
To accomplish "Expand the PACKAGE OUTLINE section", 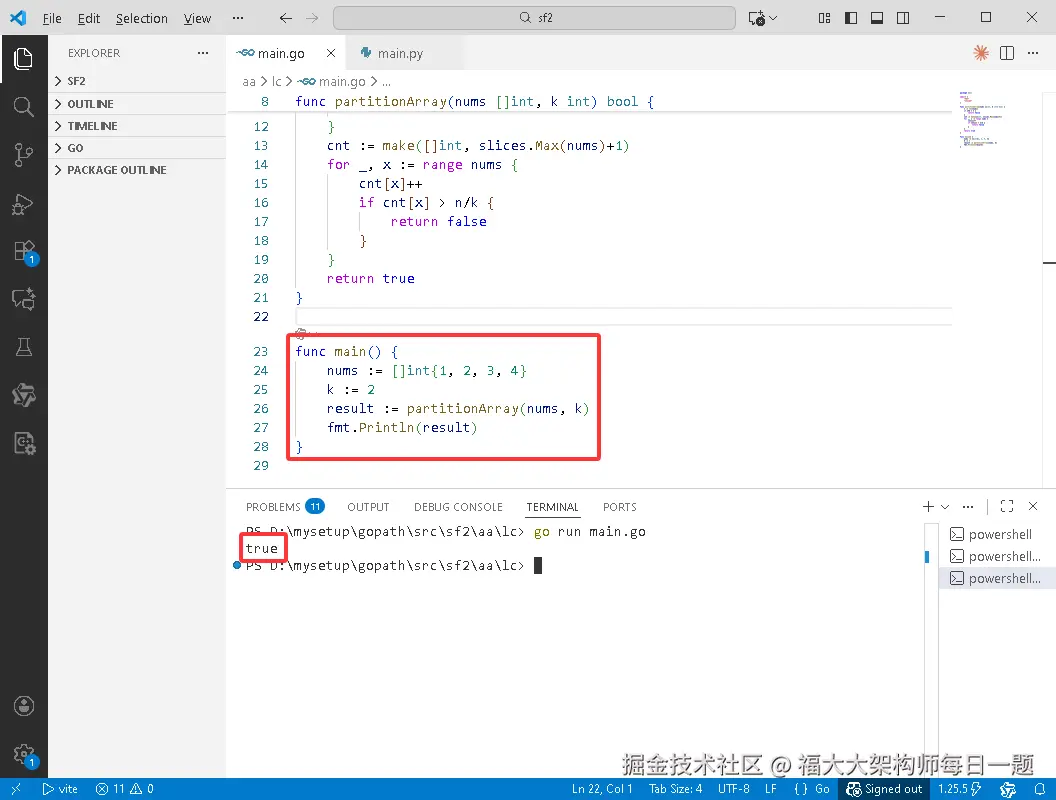I will point(137,170).
